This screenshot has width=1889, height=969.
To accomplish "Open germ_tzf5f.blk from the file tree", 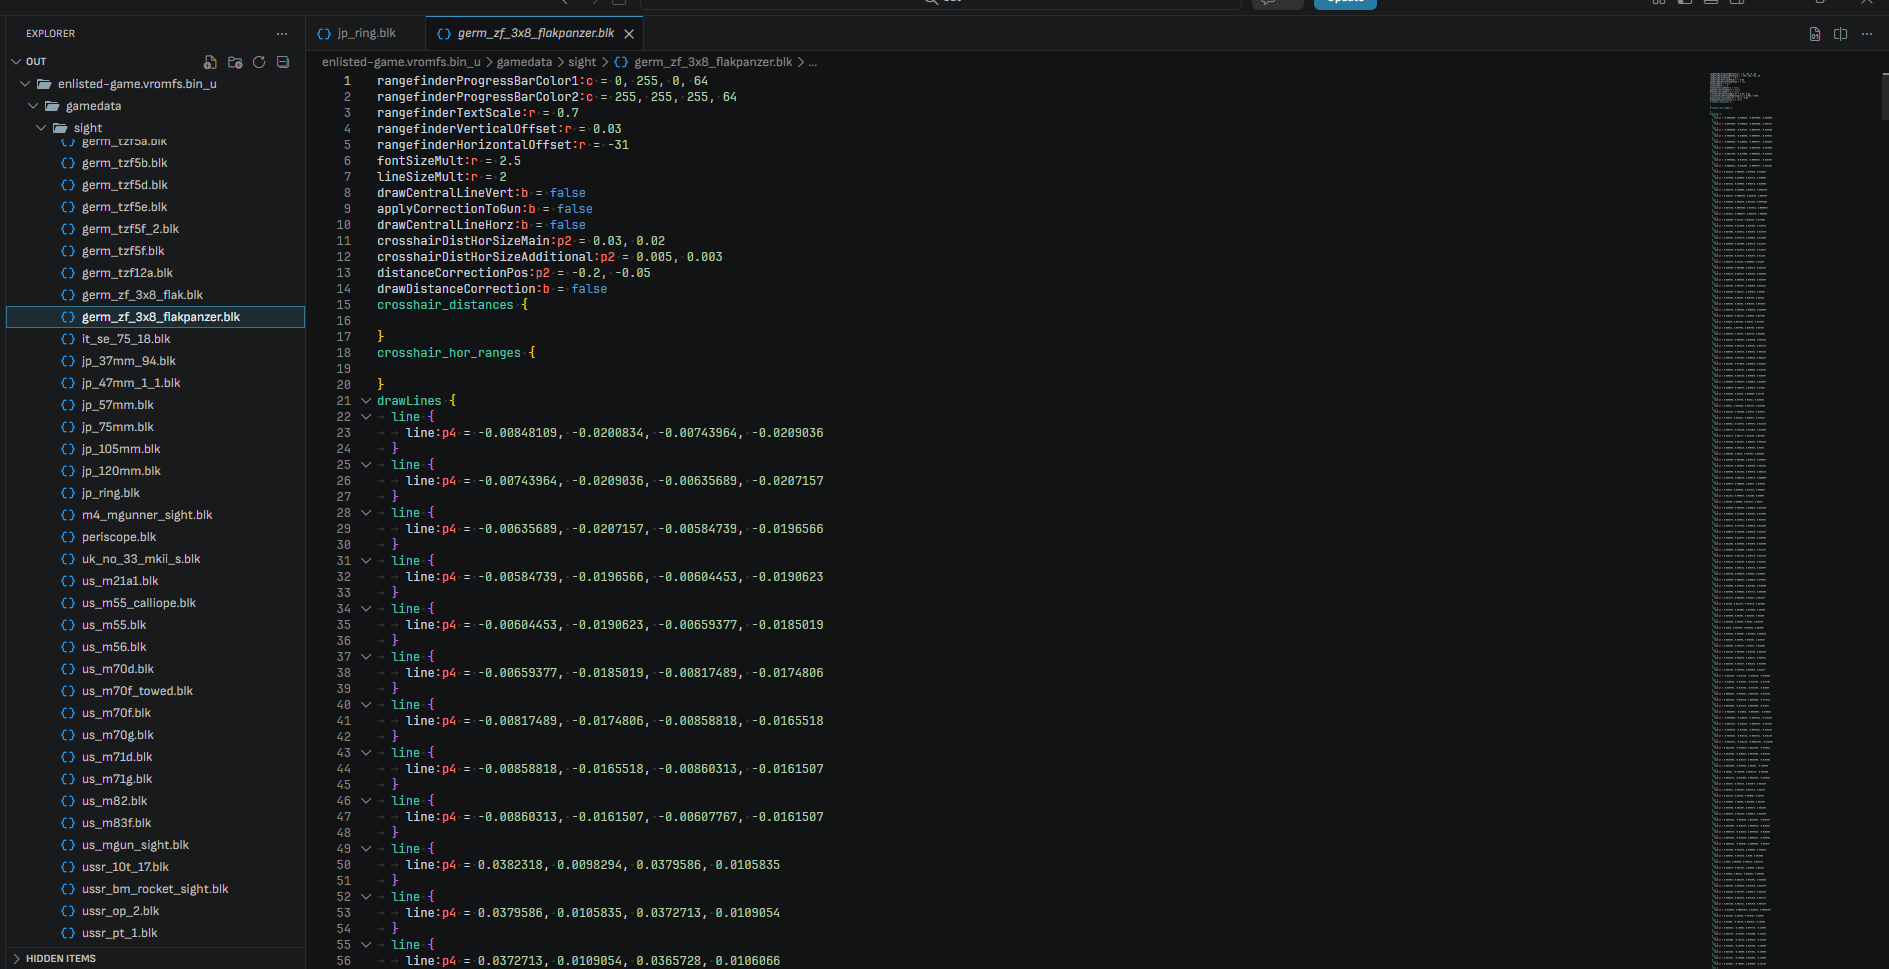I will (x=155, y=251).
